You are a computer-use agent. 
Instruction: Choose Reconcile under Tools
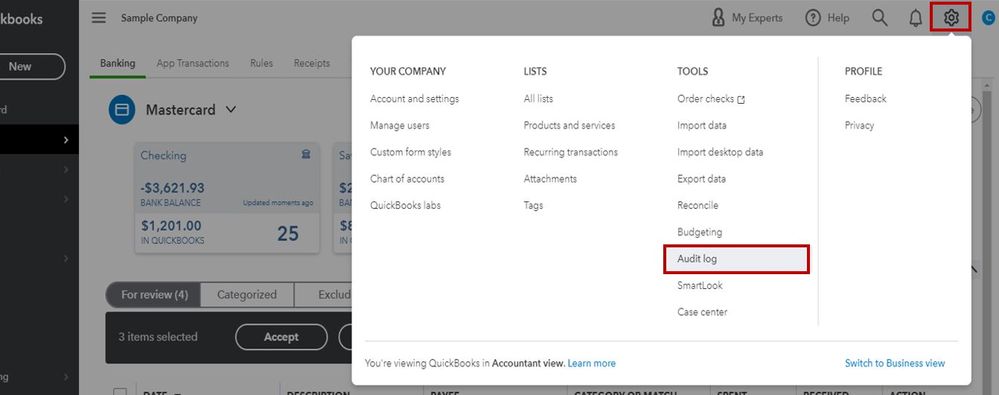[x=698, y=205]
